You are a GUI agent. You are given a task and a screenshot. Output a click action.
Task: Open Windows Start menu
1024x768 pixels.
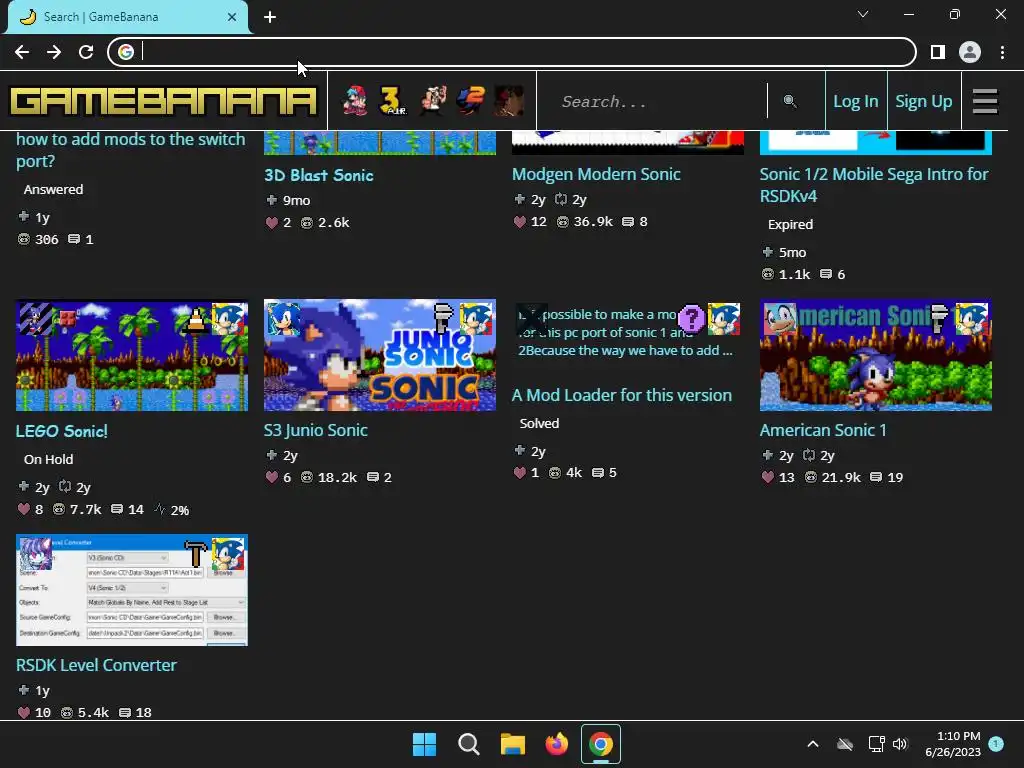(424, 744)
